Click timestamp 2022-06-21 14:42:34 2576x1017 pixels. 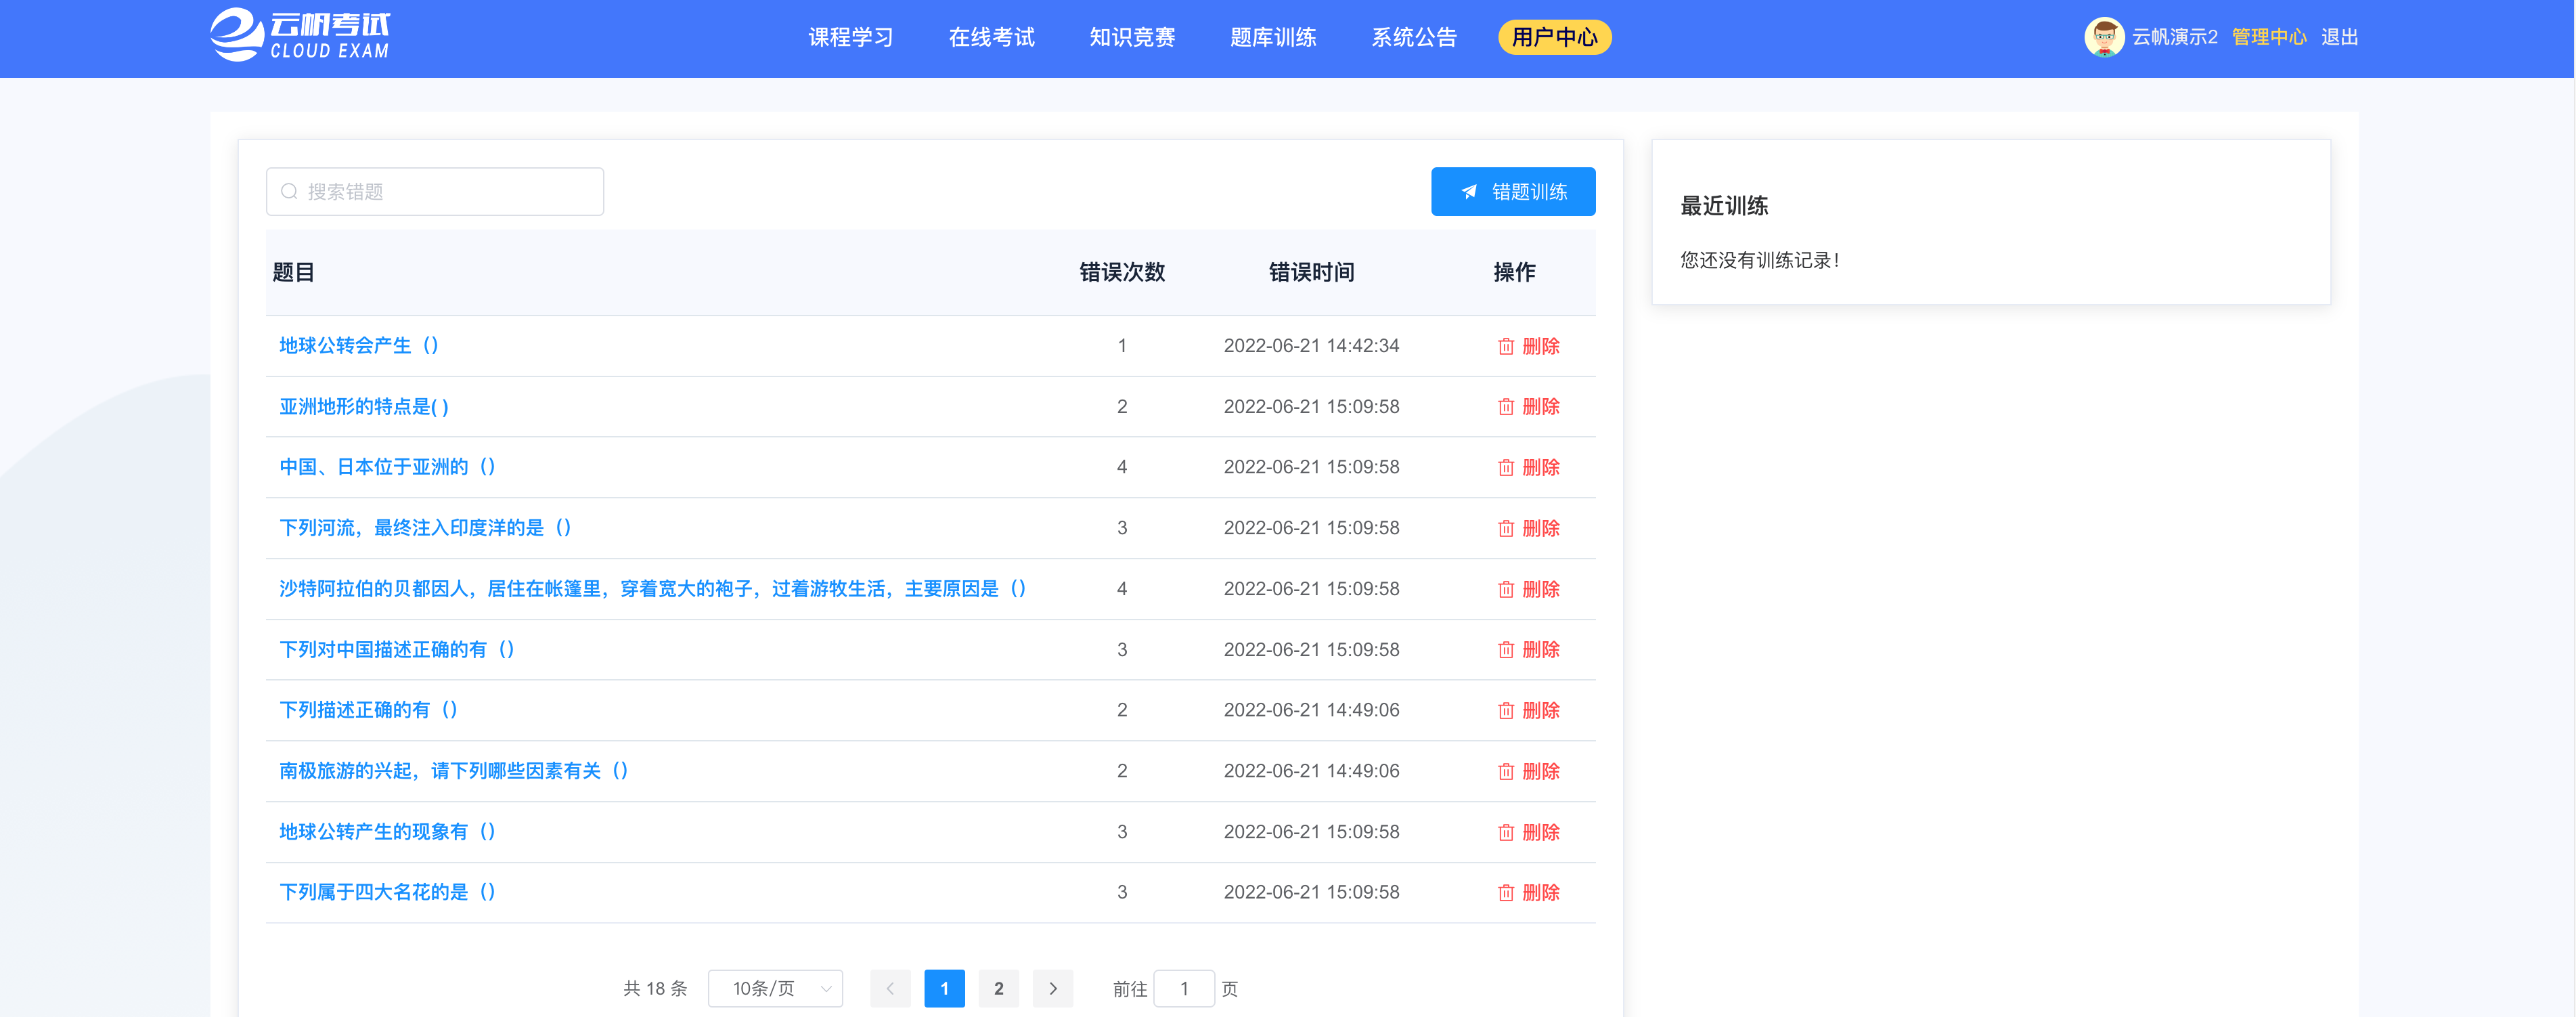[x=1311, y=345]
